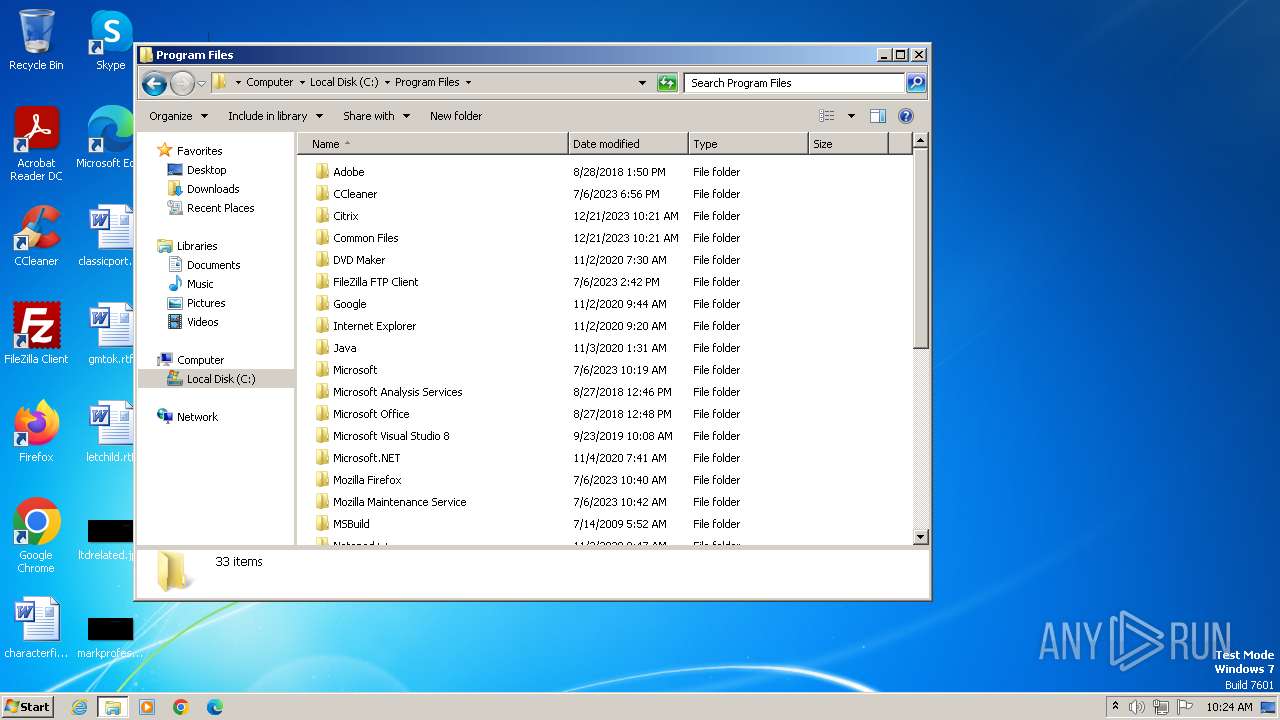Click the FileZilla Client desktop icon

[36, 333]
